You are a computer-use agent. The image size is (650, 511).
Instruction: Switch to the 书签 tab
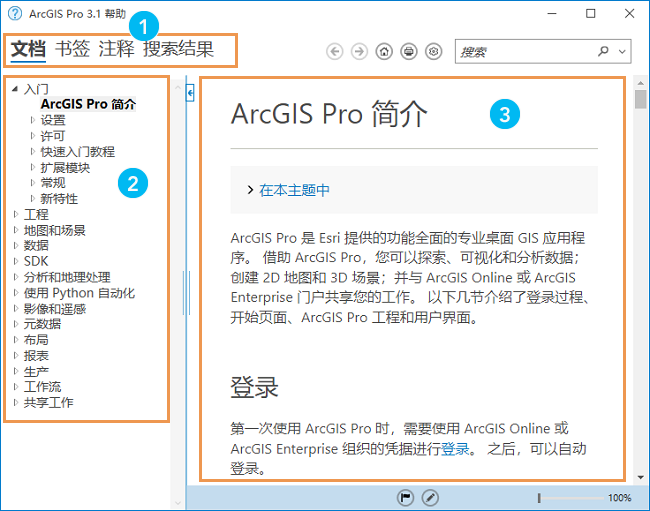point(72,49)
